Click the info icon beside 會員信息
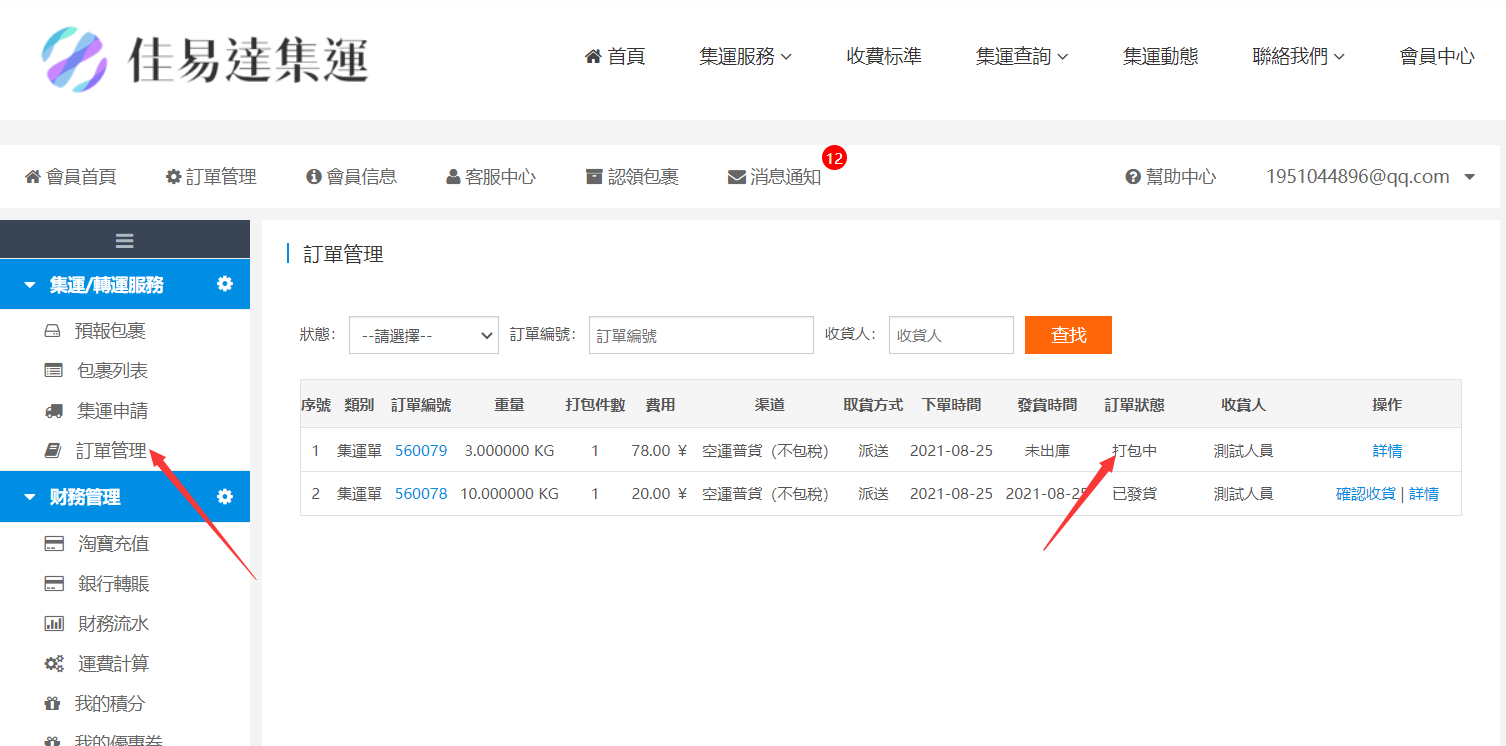Screen dimensions: 1506x746 click(x=314, y=176)
